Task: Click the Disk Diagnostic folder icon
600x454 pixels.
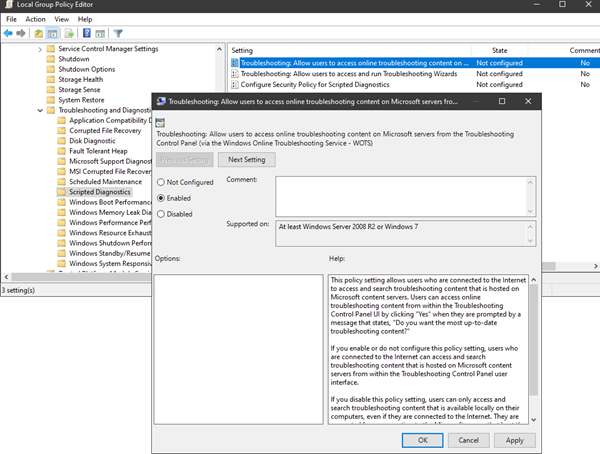Action: 62,141
